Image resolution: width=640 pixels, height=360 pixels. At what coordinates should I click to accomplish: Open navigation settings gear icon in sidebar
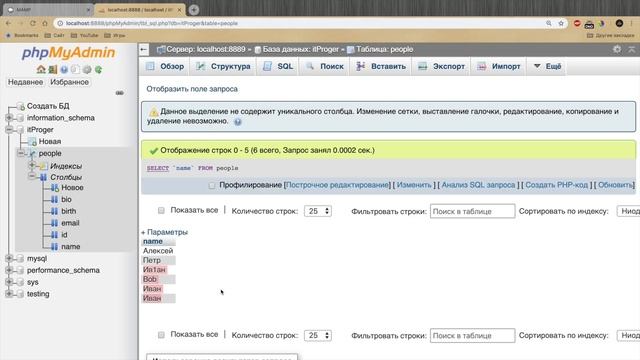87,69
